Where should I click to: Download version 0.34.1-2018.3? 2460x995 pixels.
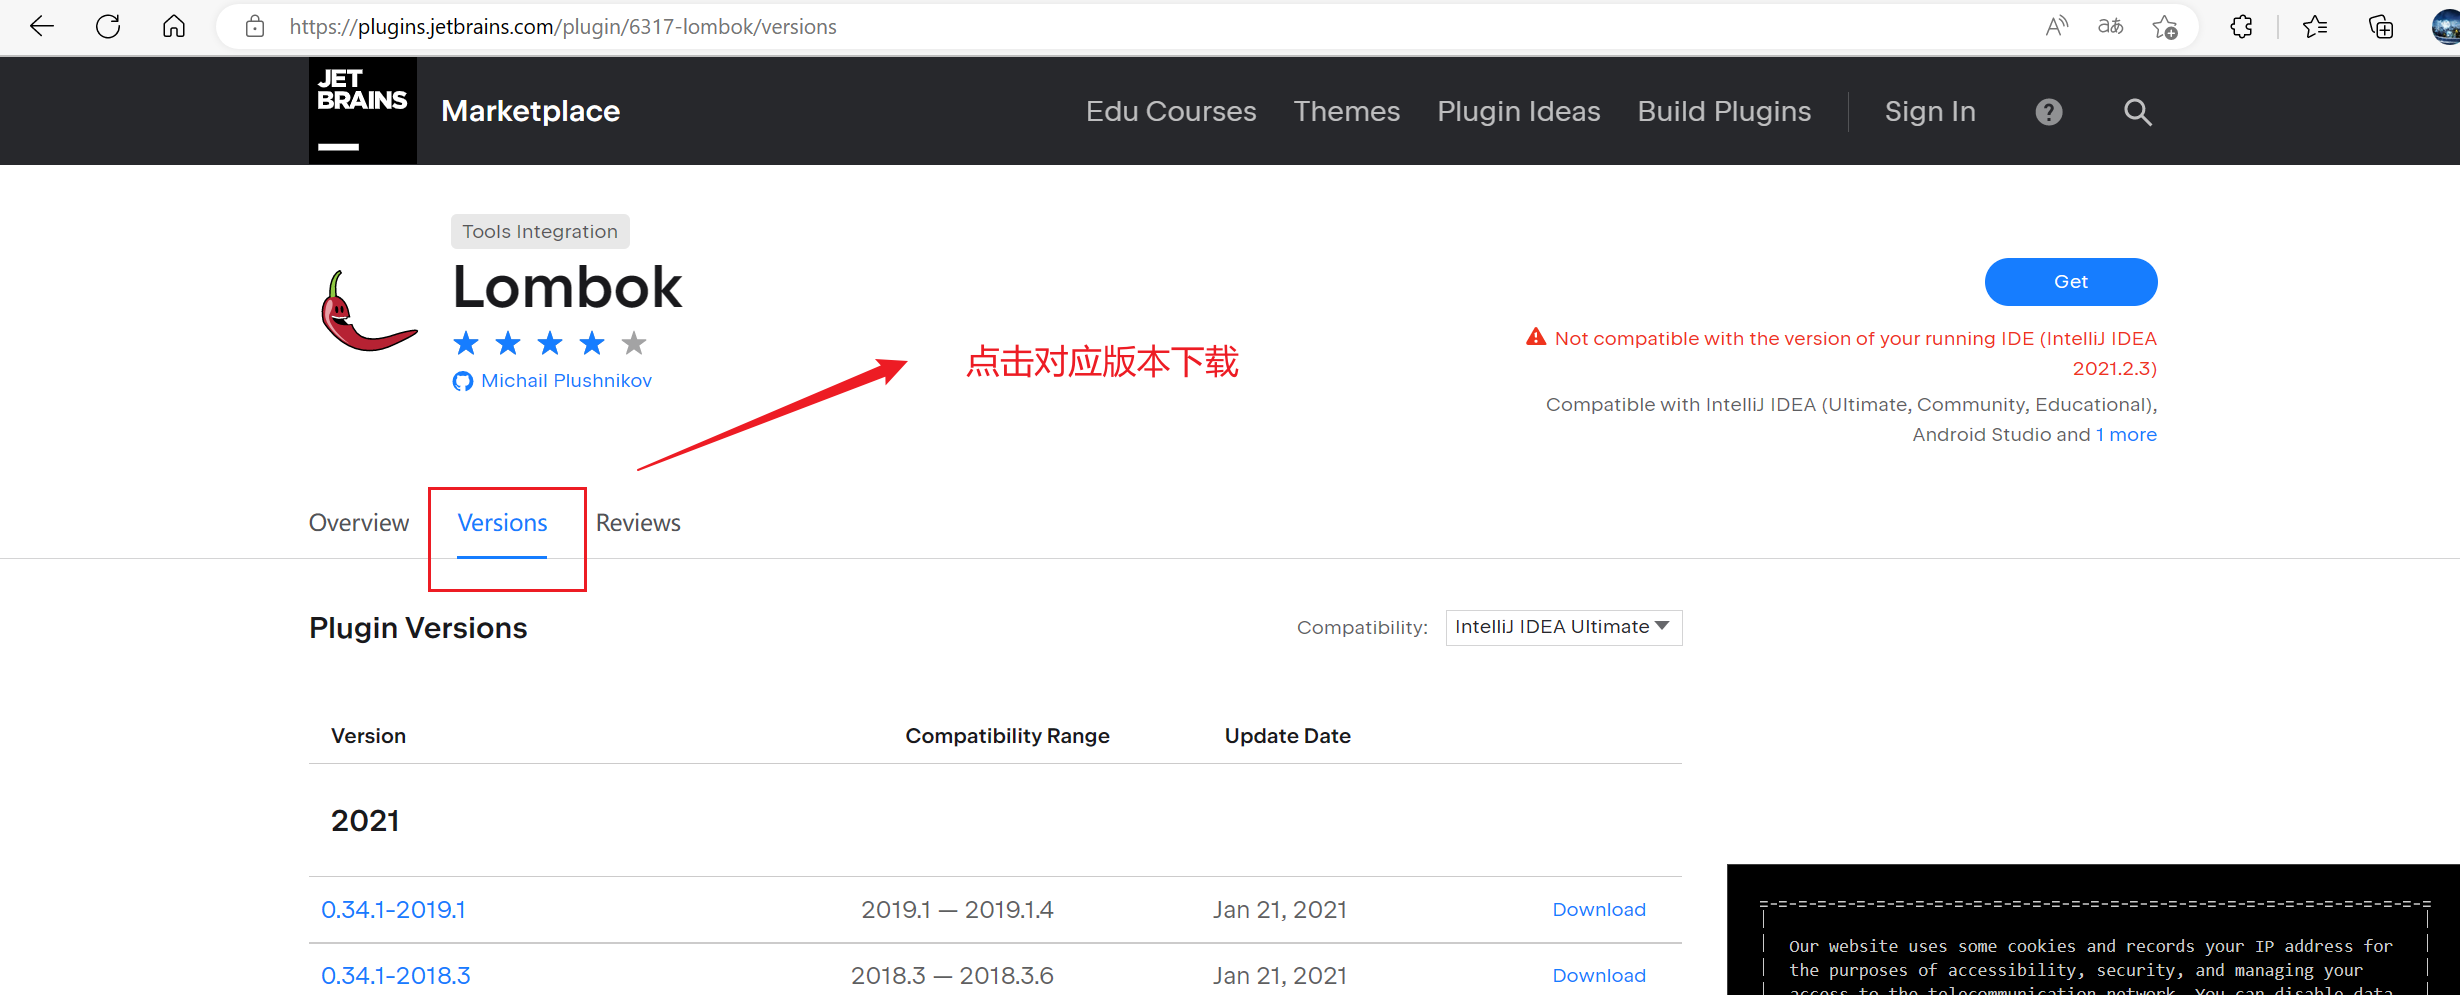(x=1599, y=976)
